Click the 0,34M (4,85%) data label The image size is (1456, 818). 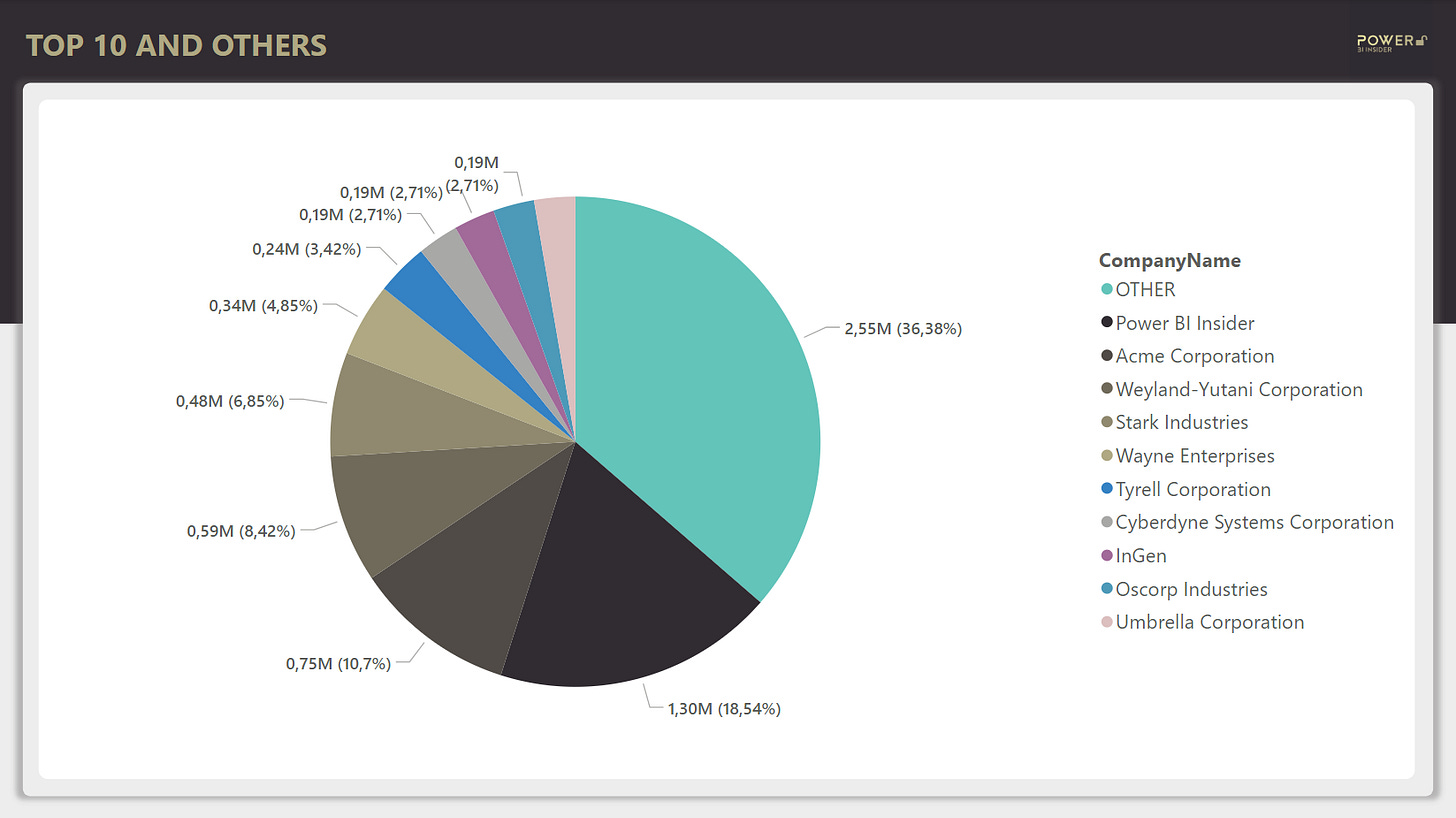tap(264, 306)
